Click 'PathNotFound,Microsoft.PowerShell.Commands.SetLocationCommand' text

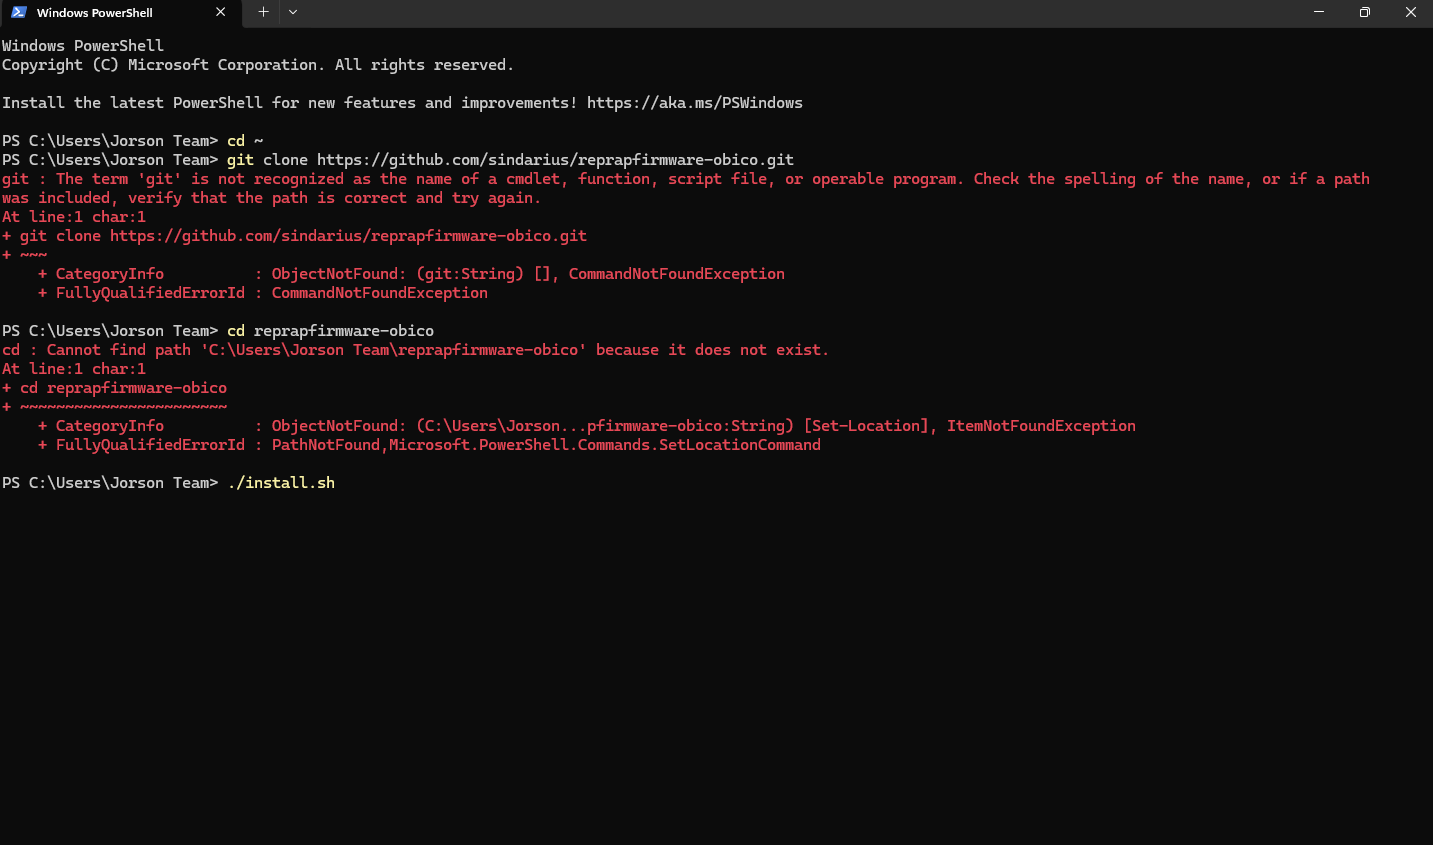click(546, 445)
